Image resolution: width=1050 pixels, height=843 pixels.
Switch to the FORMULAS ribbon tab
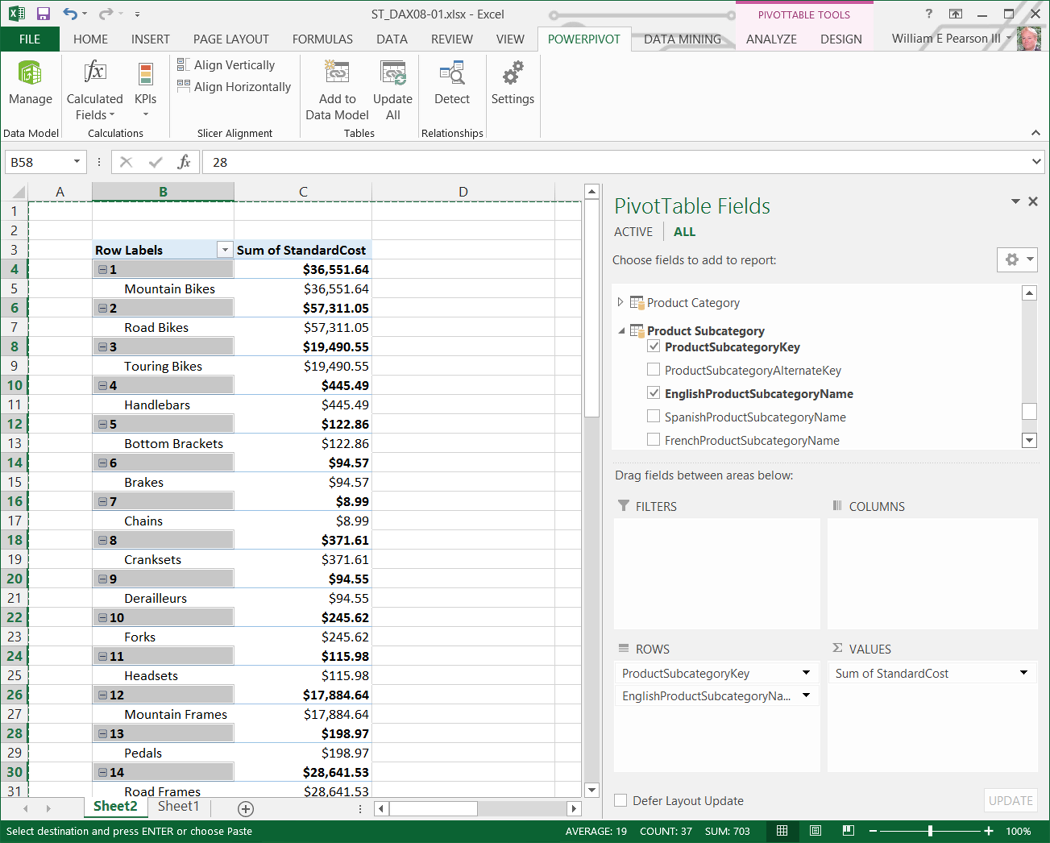click(322, 39)
